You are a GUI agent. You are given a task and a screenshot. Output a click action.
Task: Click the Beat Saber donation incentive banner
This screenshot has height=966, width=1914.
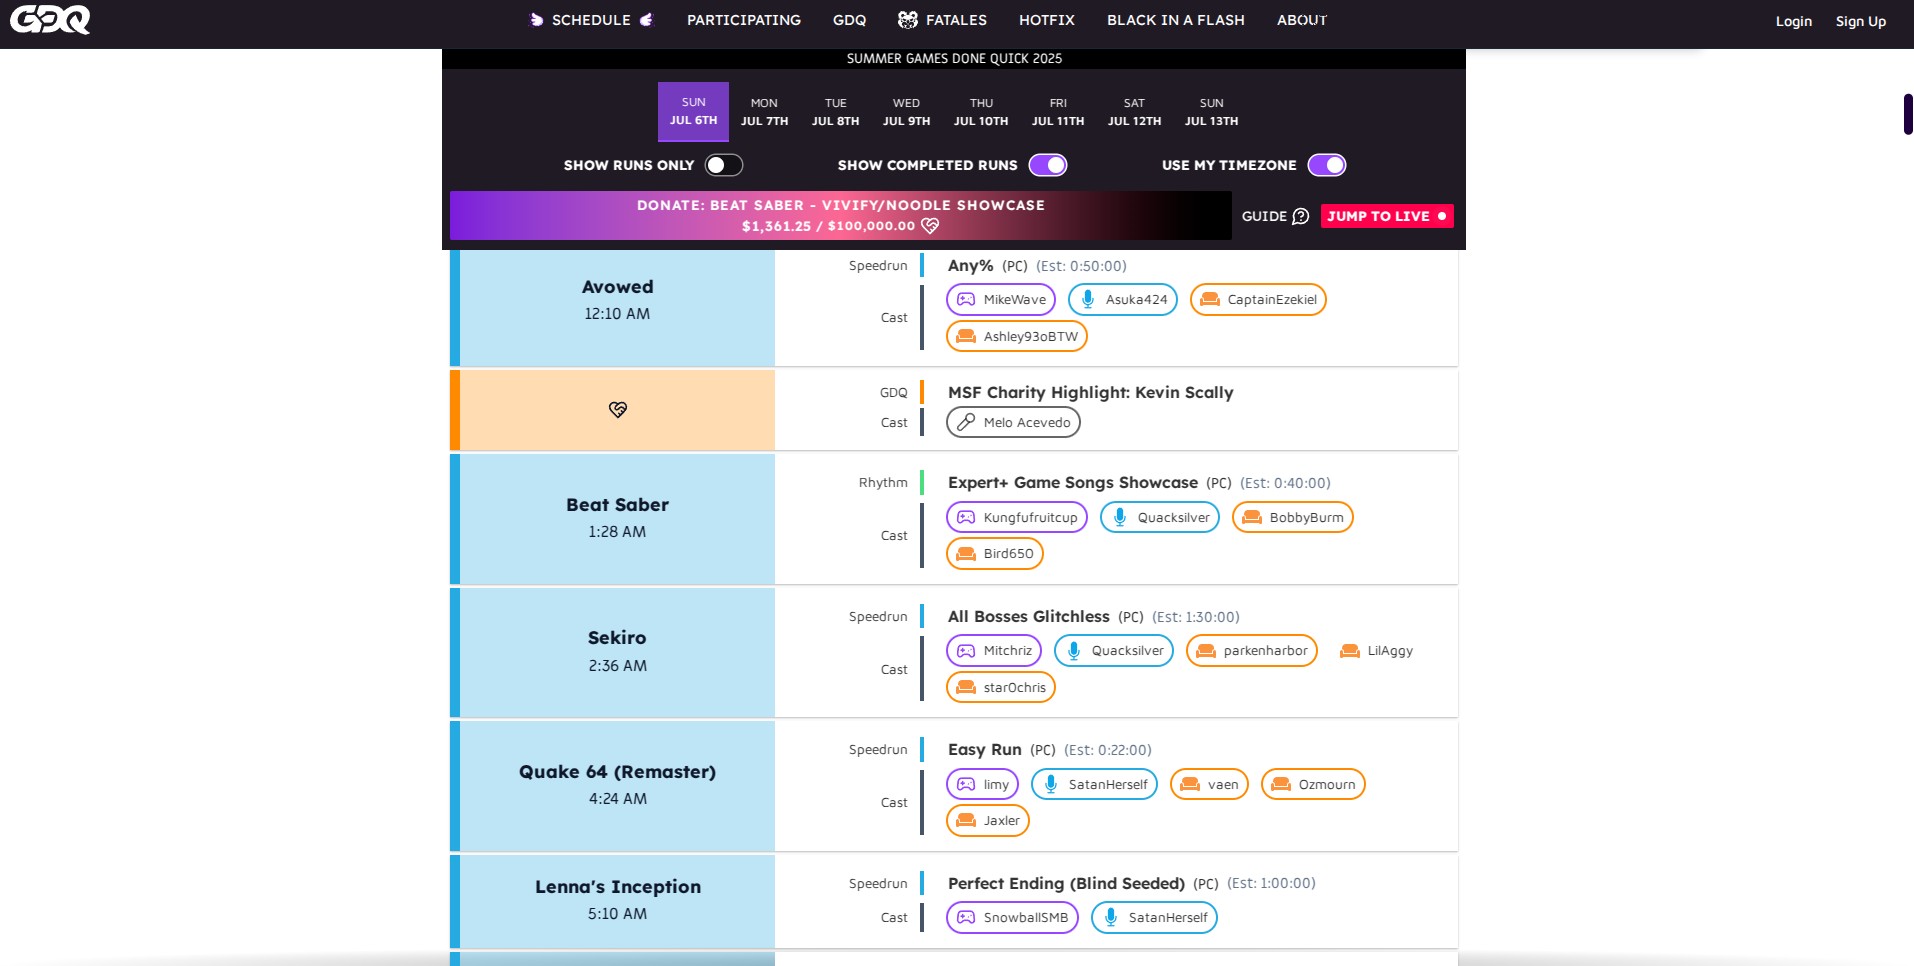click(x=840, y=215)
